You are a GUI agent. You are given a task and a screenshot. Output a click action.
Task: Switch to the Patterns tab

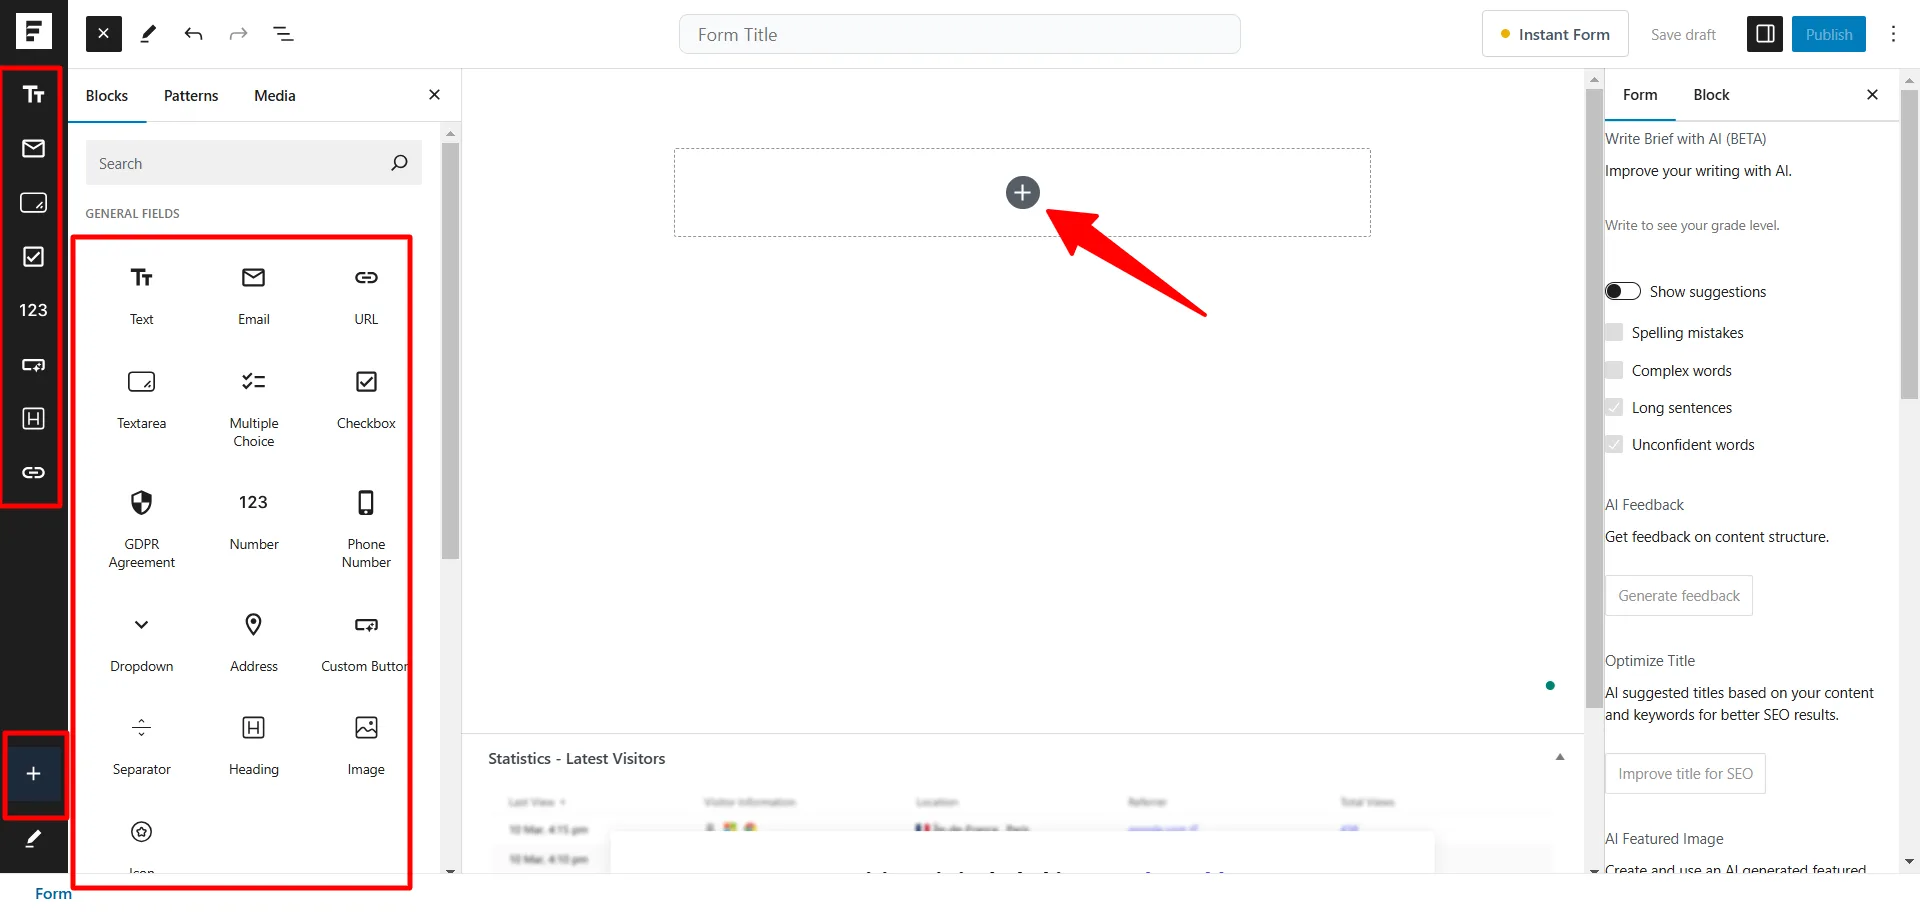coord(191,95)
